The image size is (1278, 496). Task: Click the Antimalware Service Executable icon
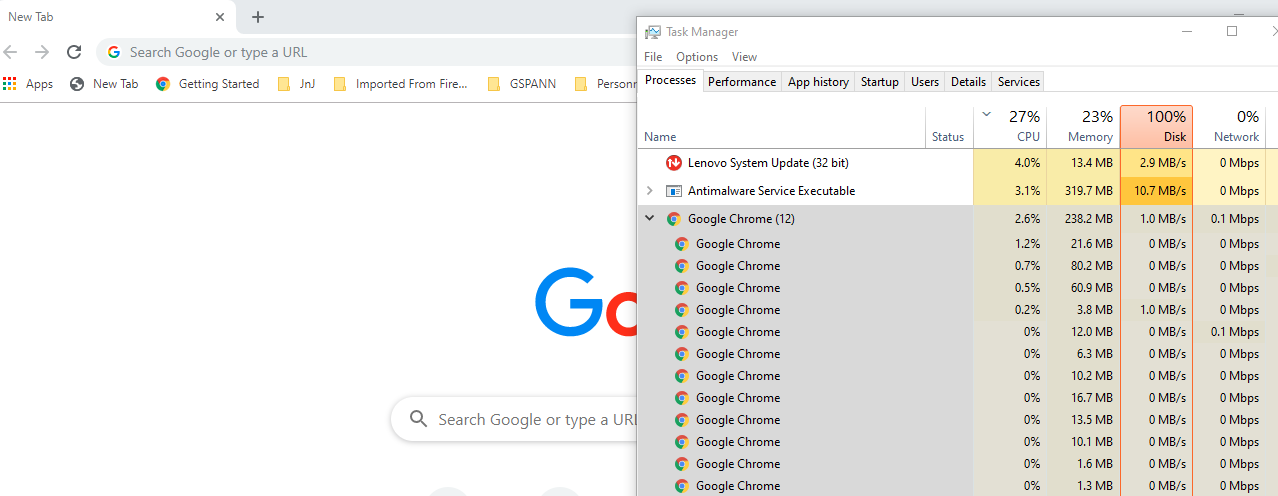674,191
